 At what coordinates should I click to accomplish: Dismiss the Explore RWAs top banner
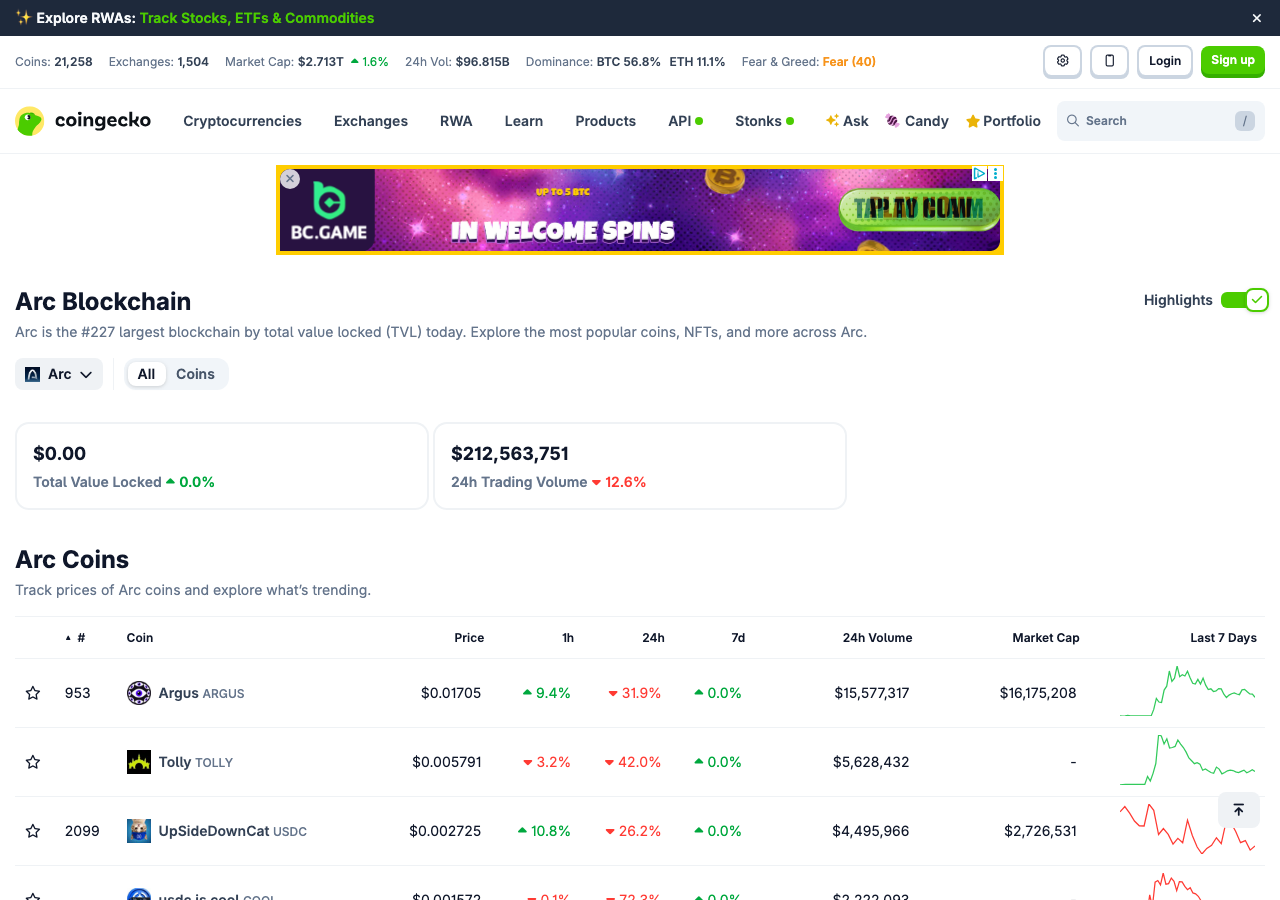1257,18
